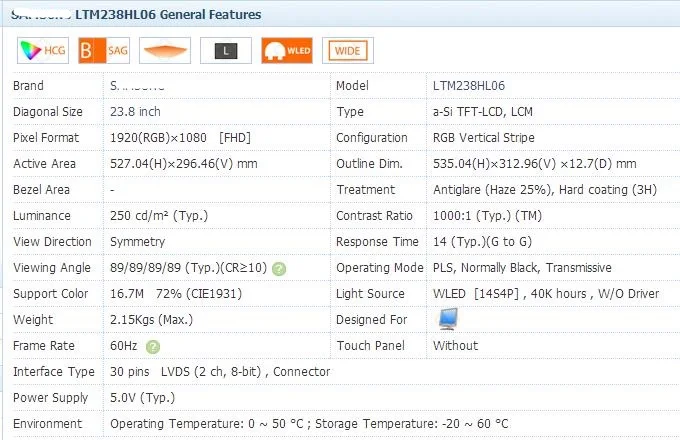Click the Light Source row label
Screen dimensions: 680x440
coord(370,294)
